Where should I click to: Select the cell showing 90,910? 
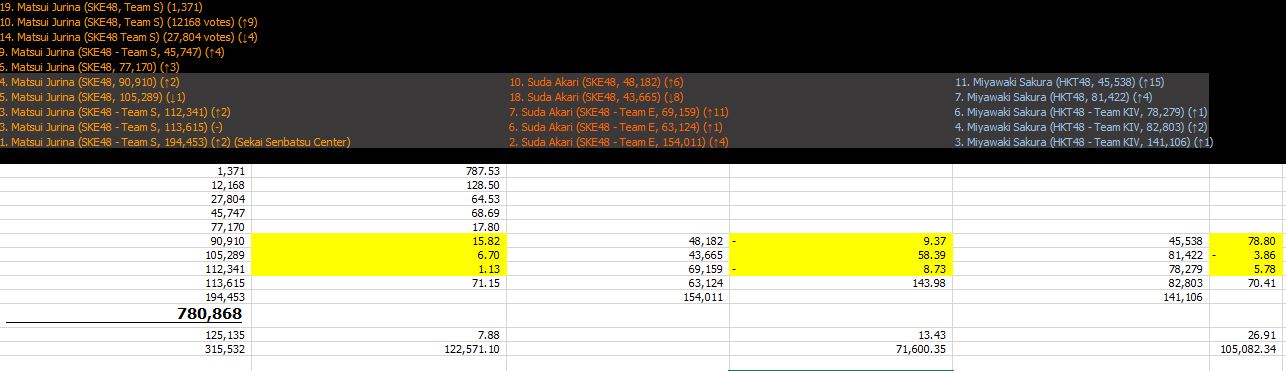click(126, 241)
